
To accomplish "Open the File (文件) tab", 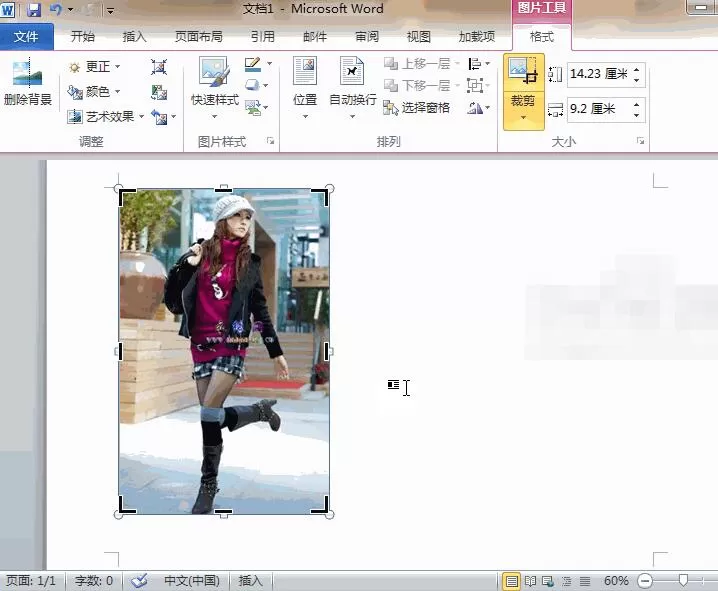I will point(27,37).
